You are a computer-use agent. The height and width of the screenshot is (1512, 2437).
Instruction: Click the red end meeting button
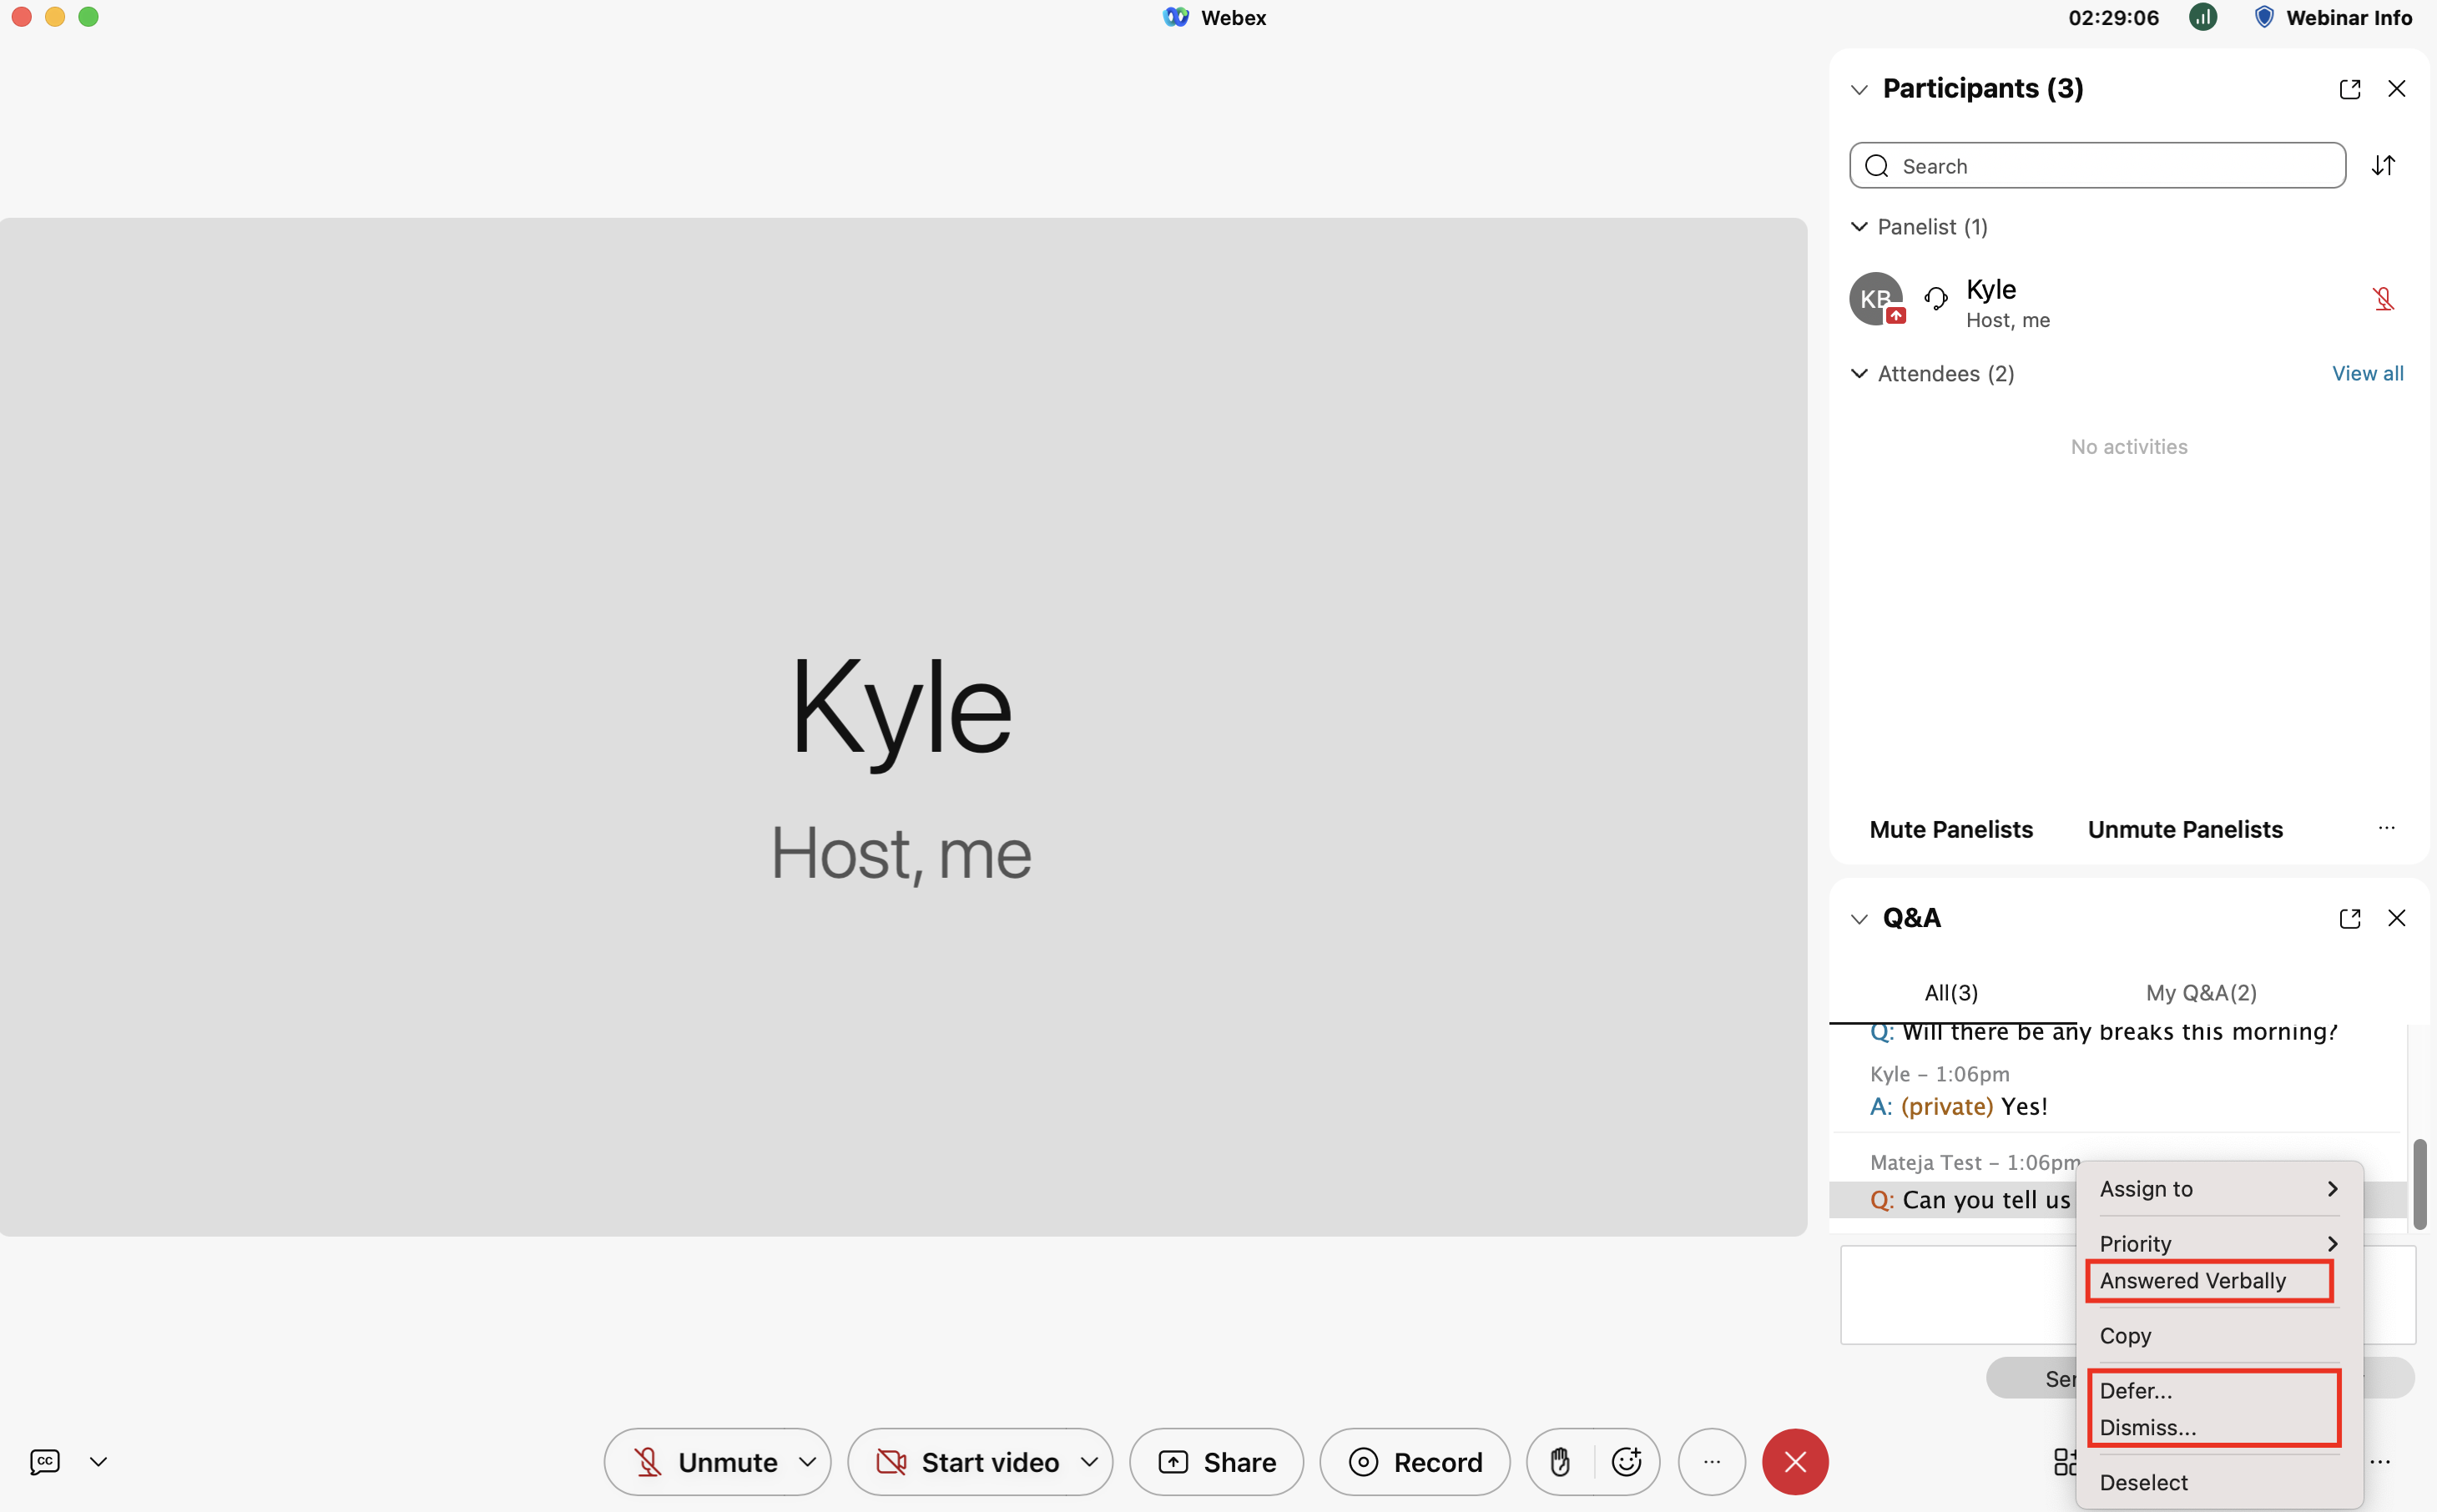(x=1795, y=1461)
